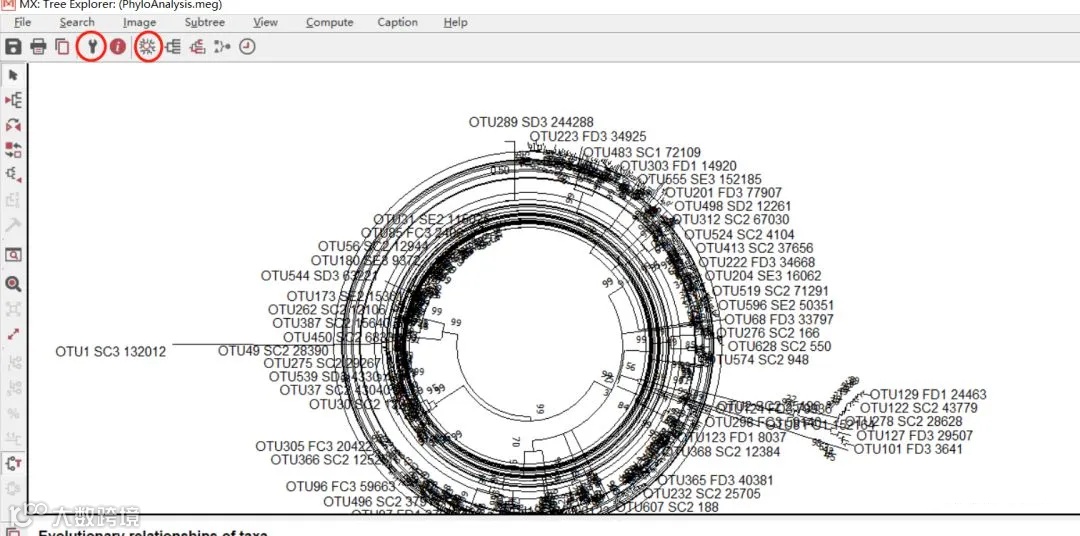Screen dimensions: 1080x536
Task: Show tree information via red info icon
Action: point(118,47)
